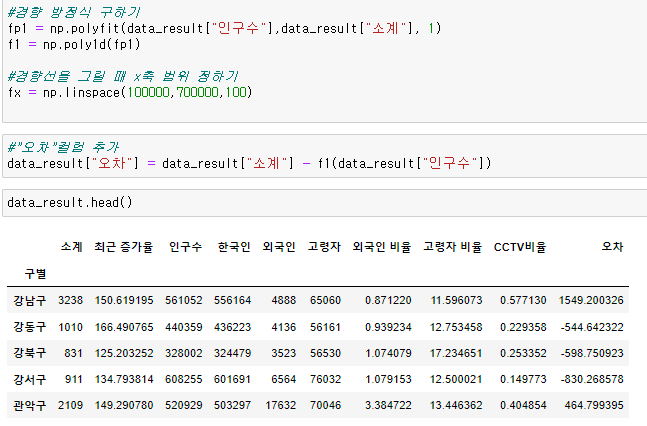647x426 pixels.
Task: Click the value 561052 in 인구수 column
Action: [184, 300]
